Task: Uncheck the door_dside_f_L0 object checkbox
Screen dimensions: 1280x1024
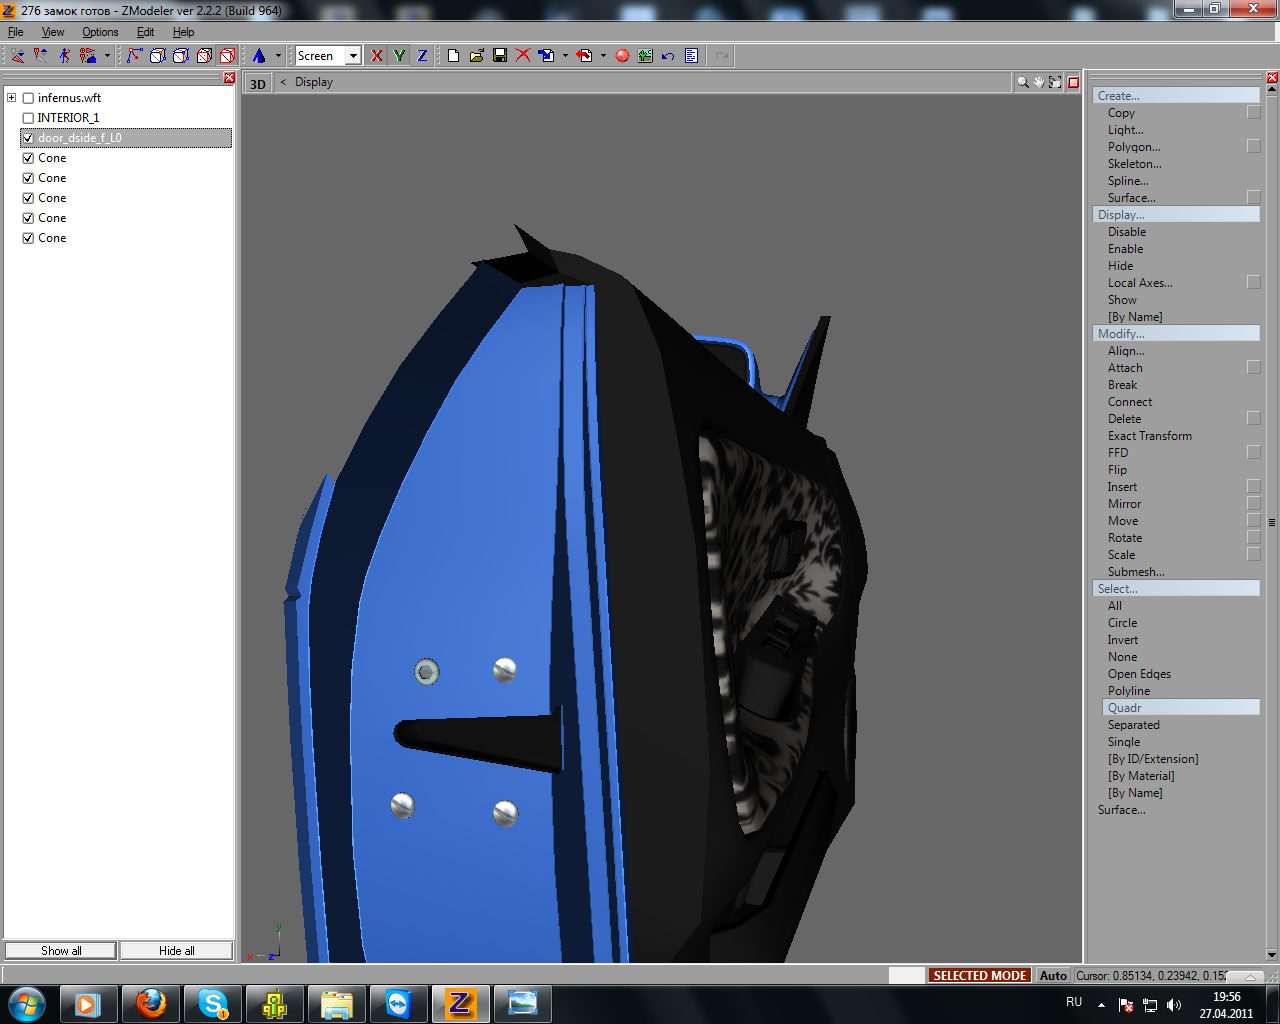Action: [x=28, y=138]
